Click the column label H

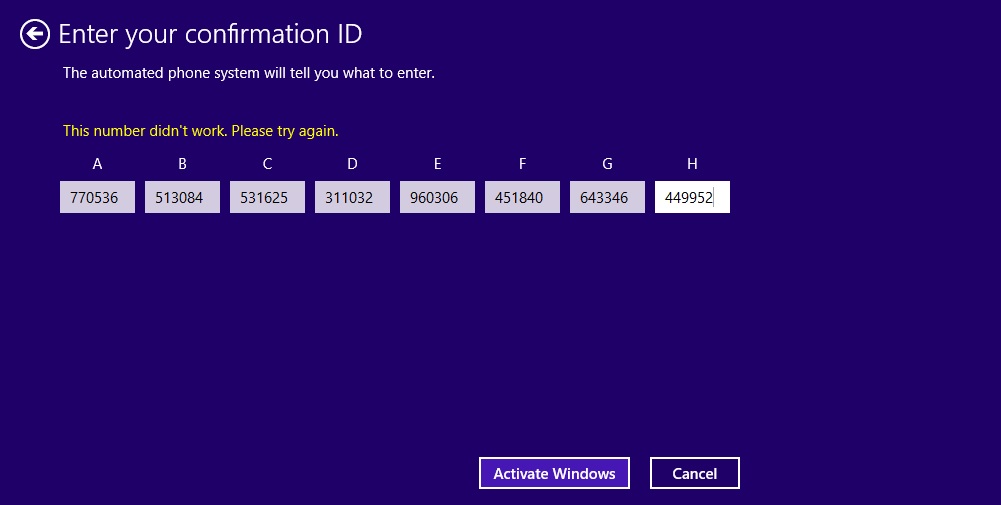(692, 164)
